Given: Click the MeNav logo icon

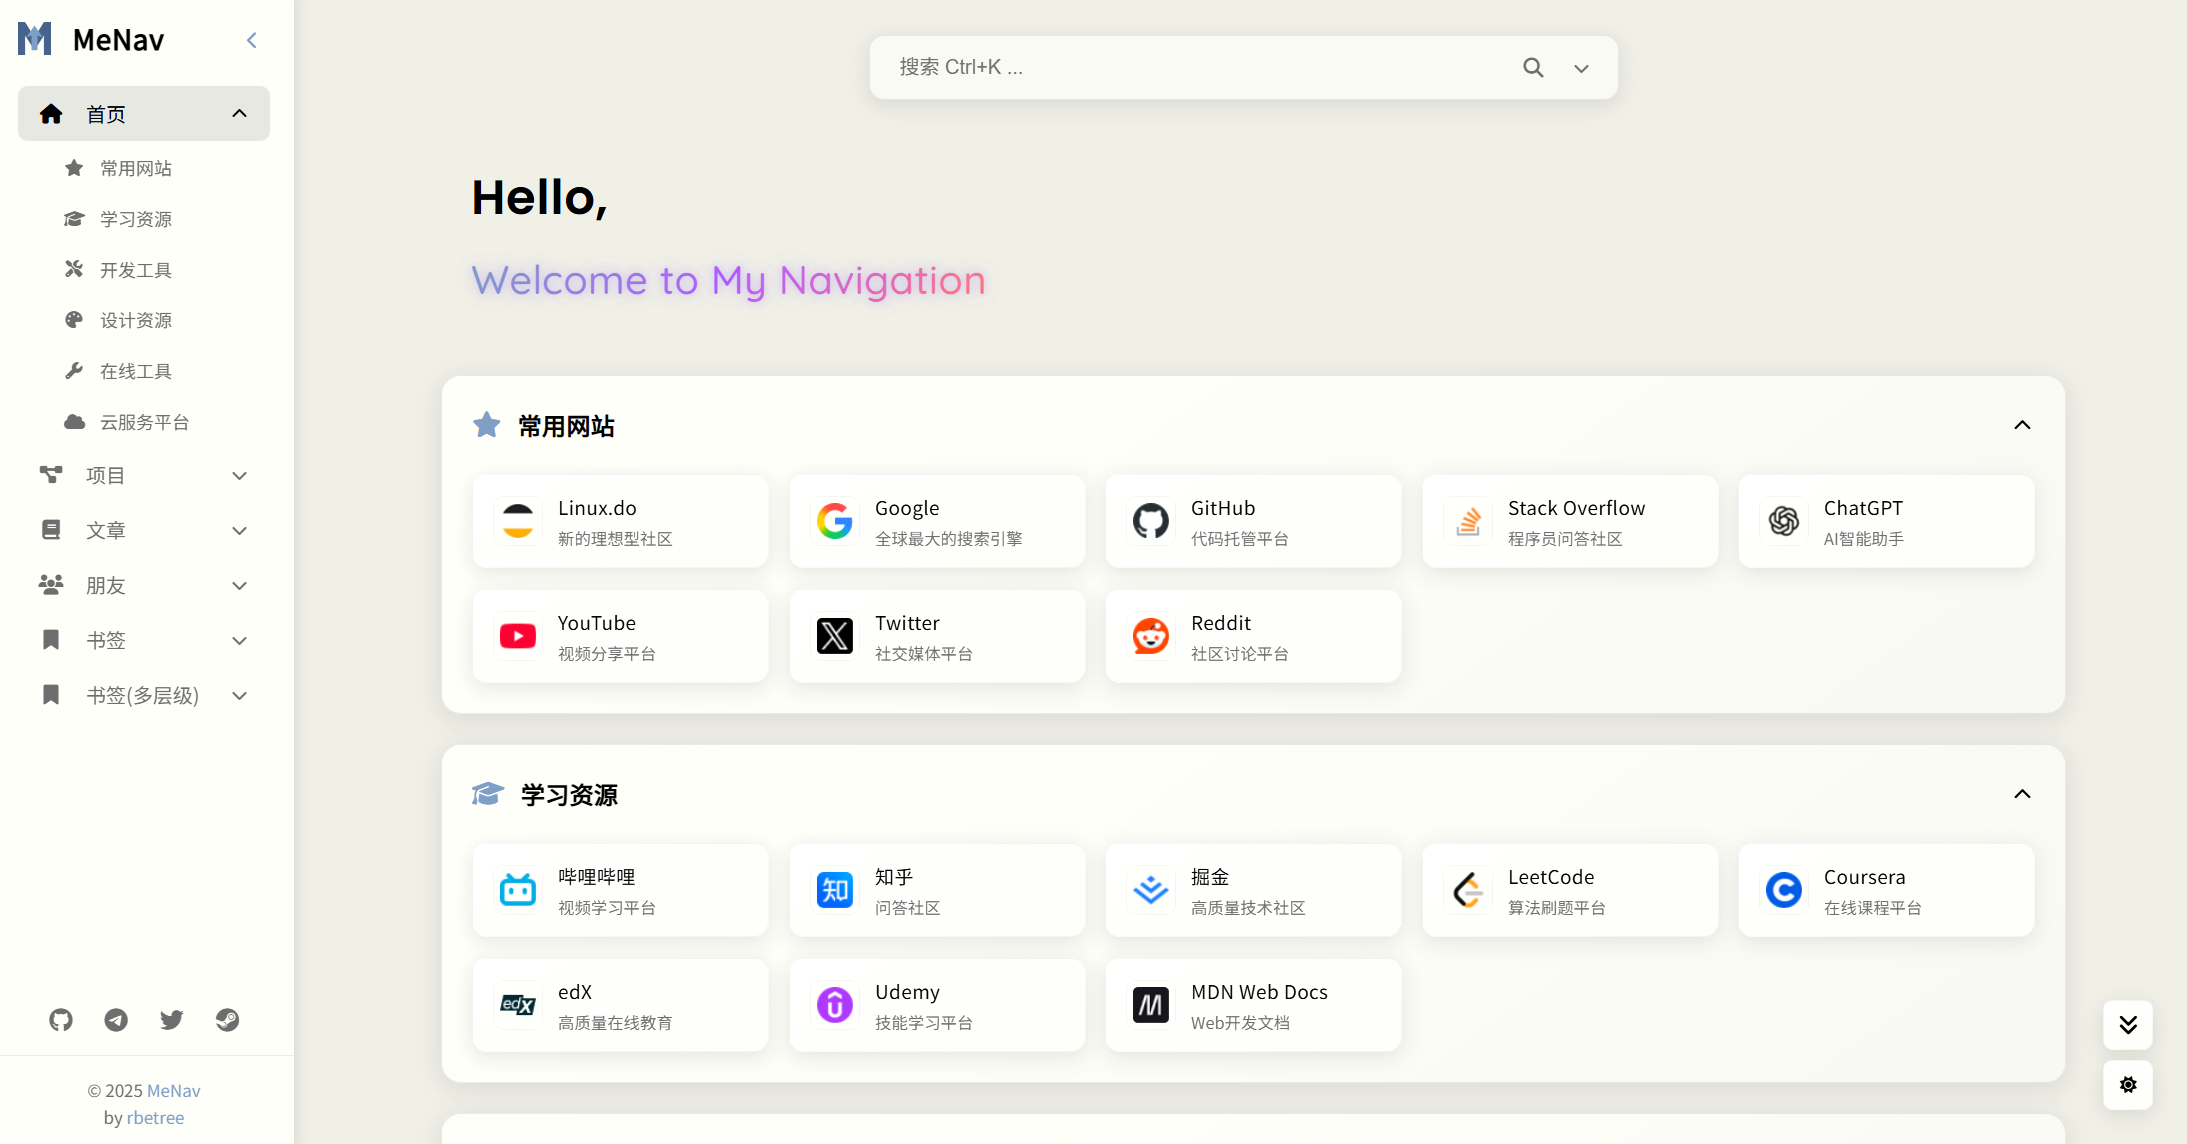Looking at the screenshot, I should coord(34,38).
